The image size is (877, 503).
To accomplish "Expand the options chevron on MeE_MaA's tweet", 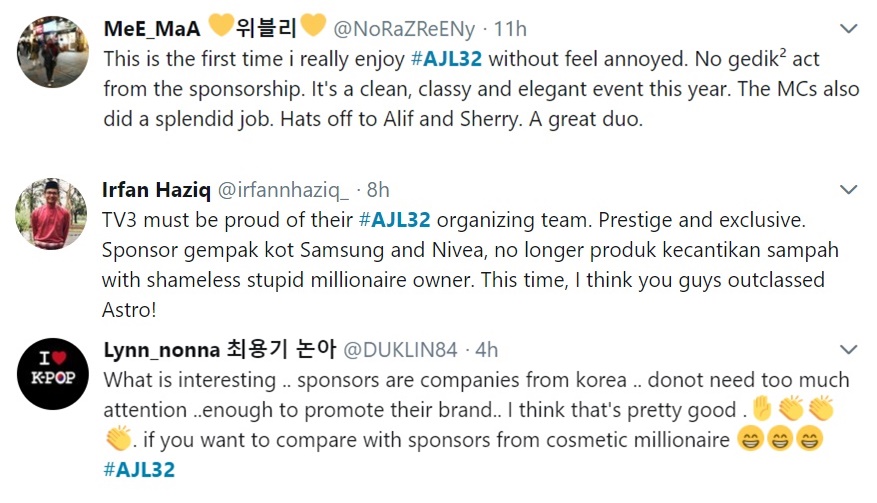I will tap(848, 29).
